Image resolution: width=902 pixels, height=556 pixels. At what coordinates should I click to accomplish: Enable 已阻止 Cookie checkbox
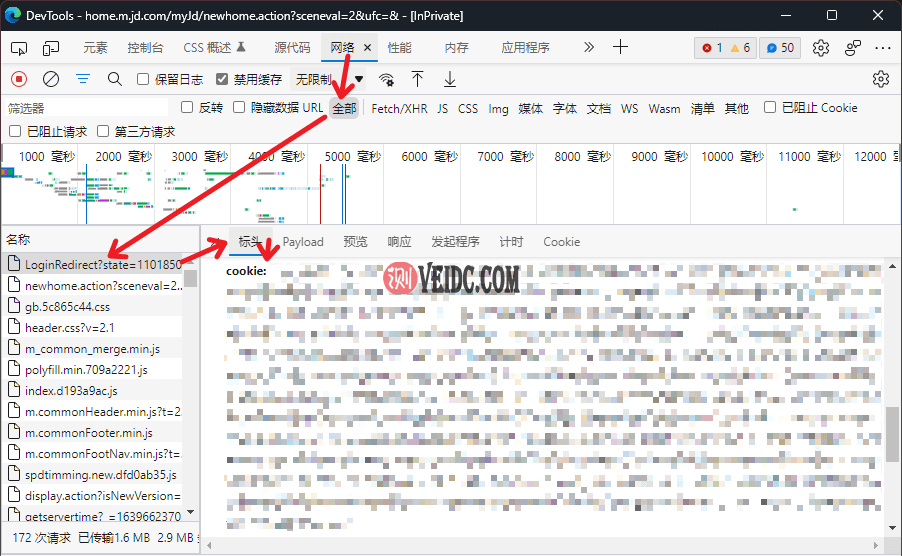click(770, 107)
